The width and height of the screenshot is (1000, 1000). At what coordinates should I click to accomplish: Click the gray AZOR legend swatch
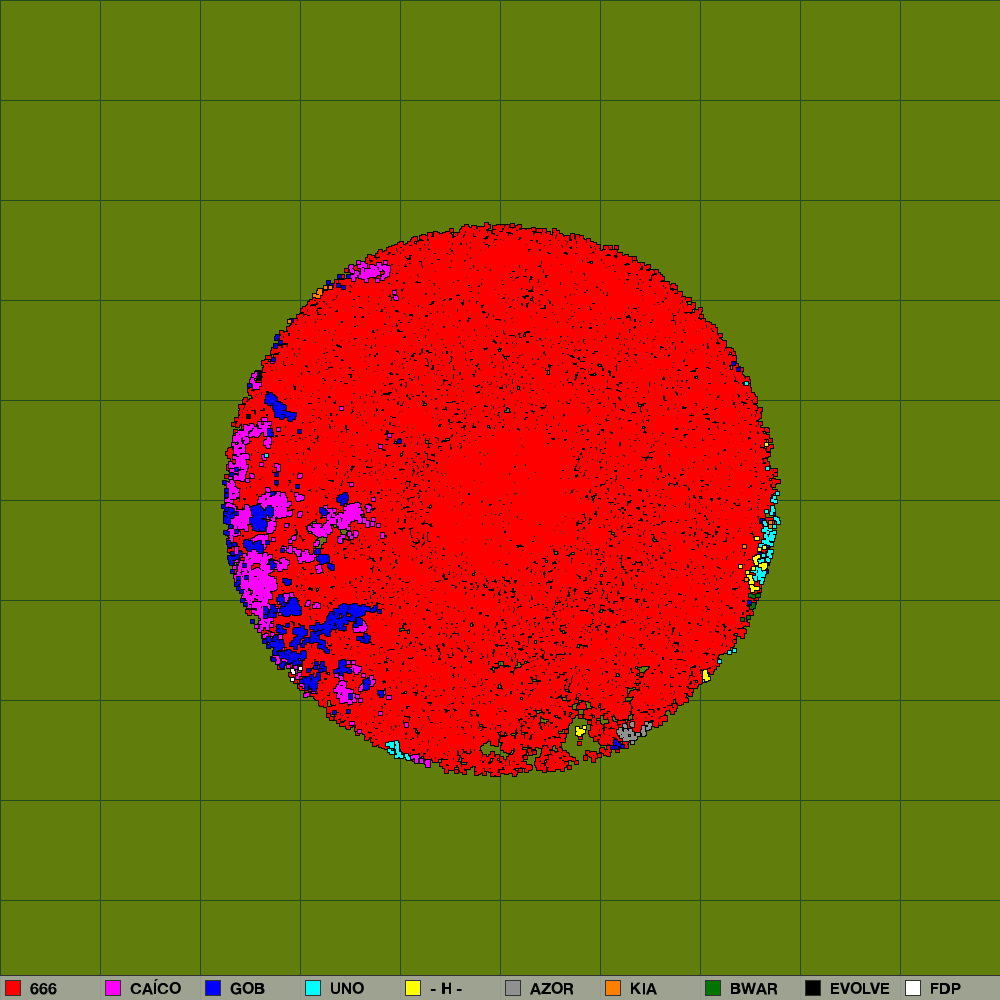tap(513, 988)
